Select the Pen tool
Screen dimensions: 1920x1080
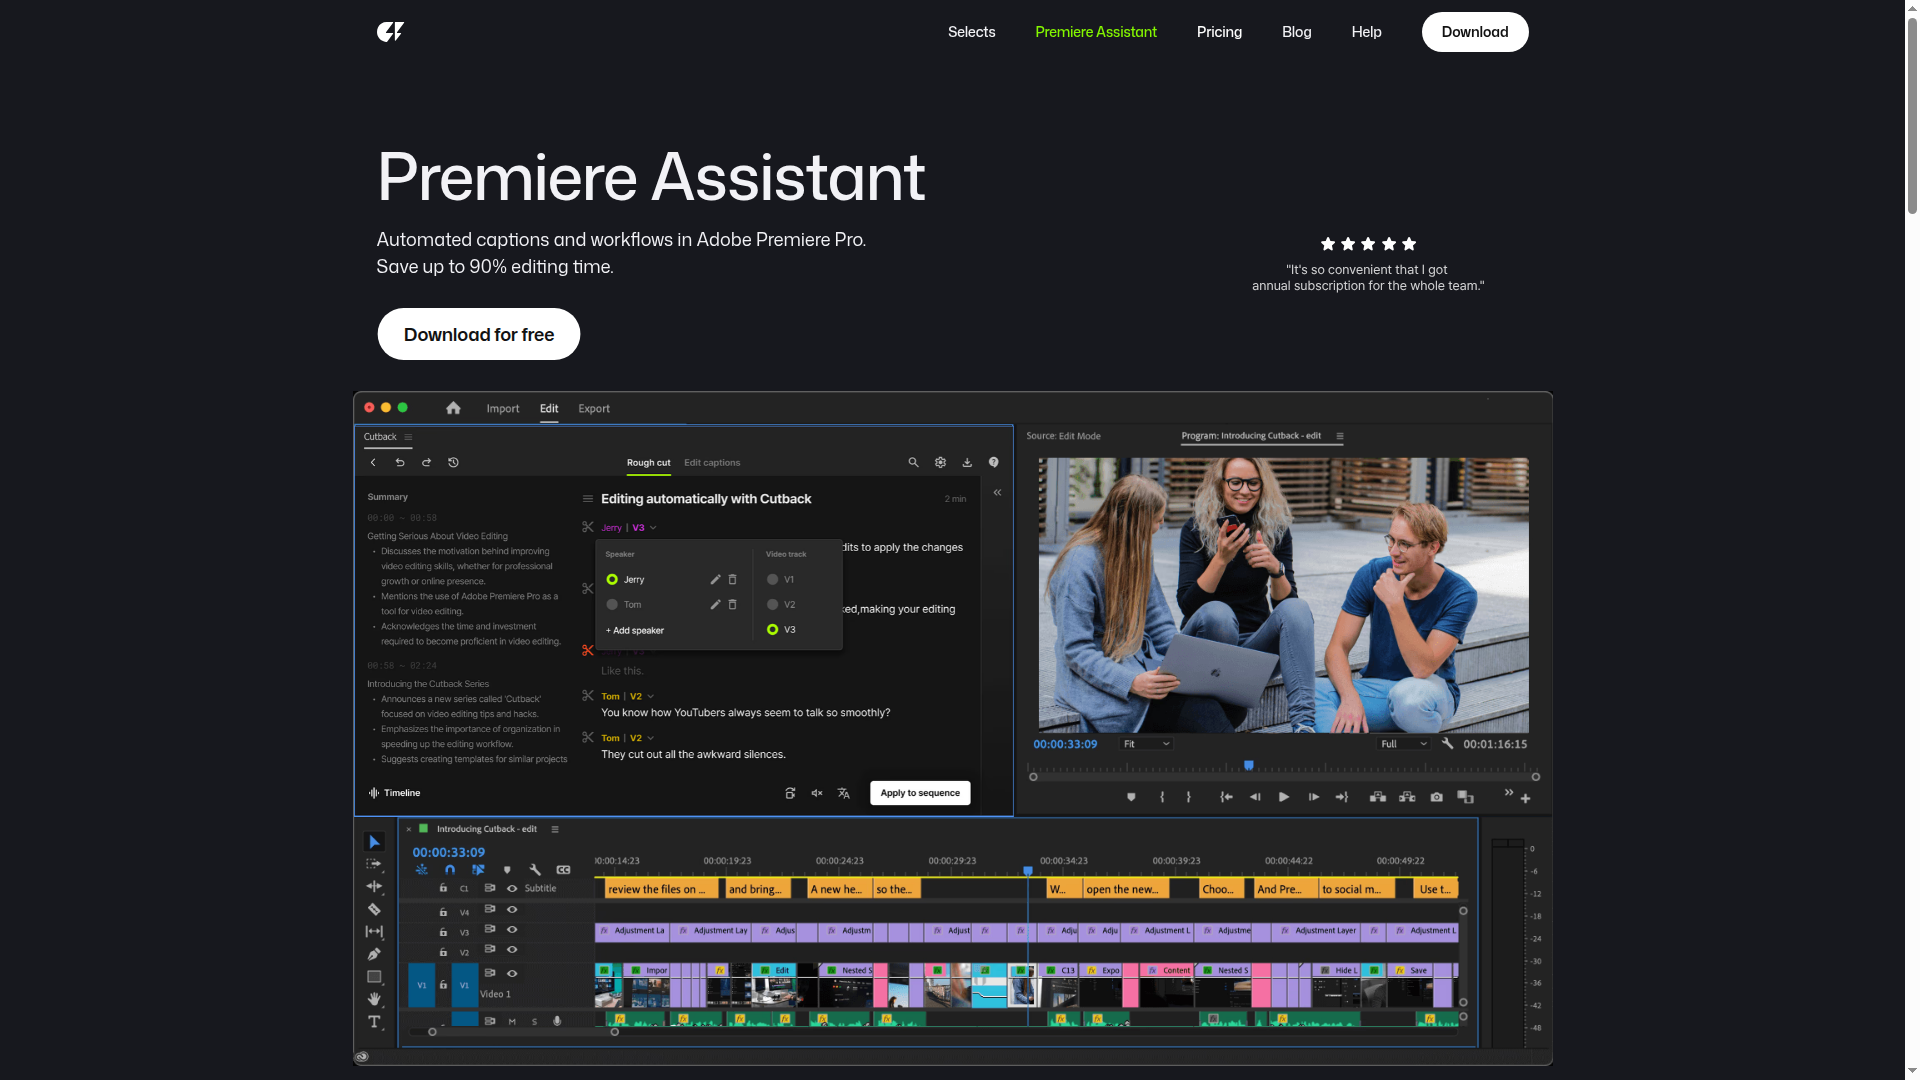pos(375,955)
